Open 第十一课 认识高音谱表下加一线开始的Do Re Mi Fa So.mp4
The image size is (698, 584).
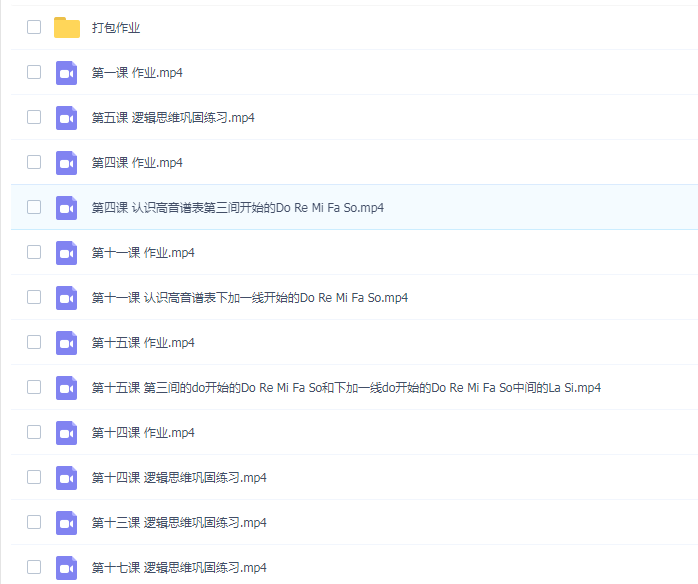pyautogui.click(x=250, y=297)
